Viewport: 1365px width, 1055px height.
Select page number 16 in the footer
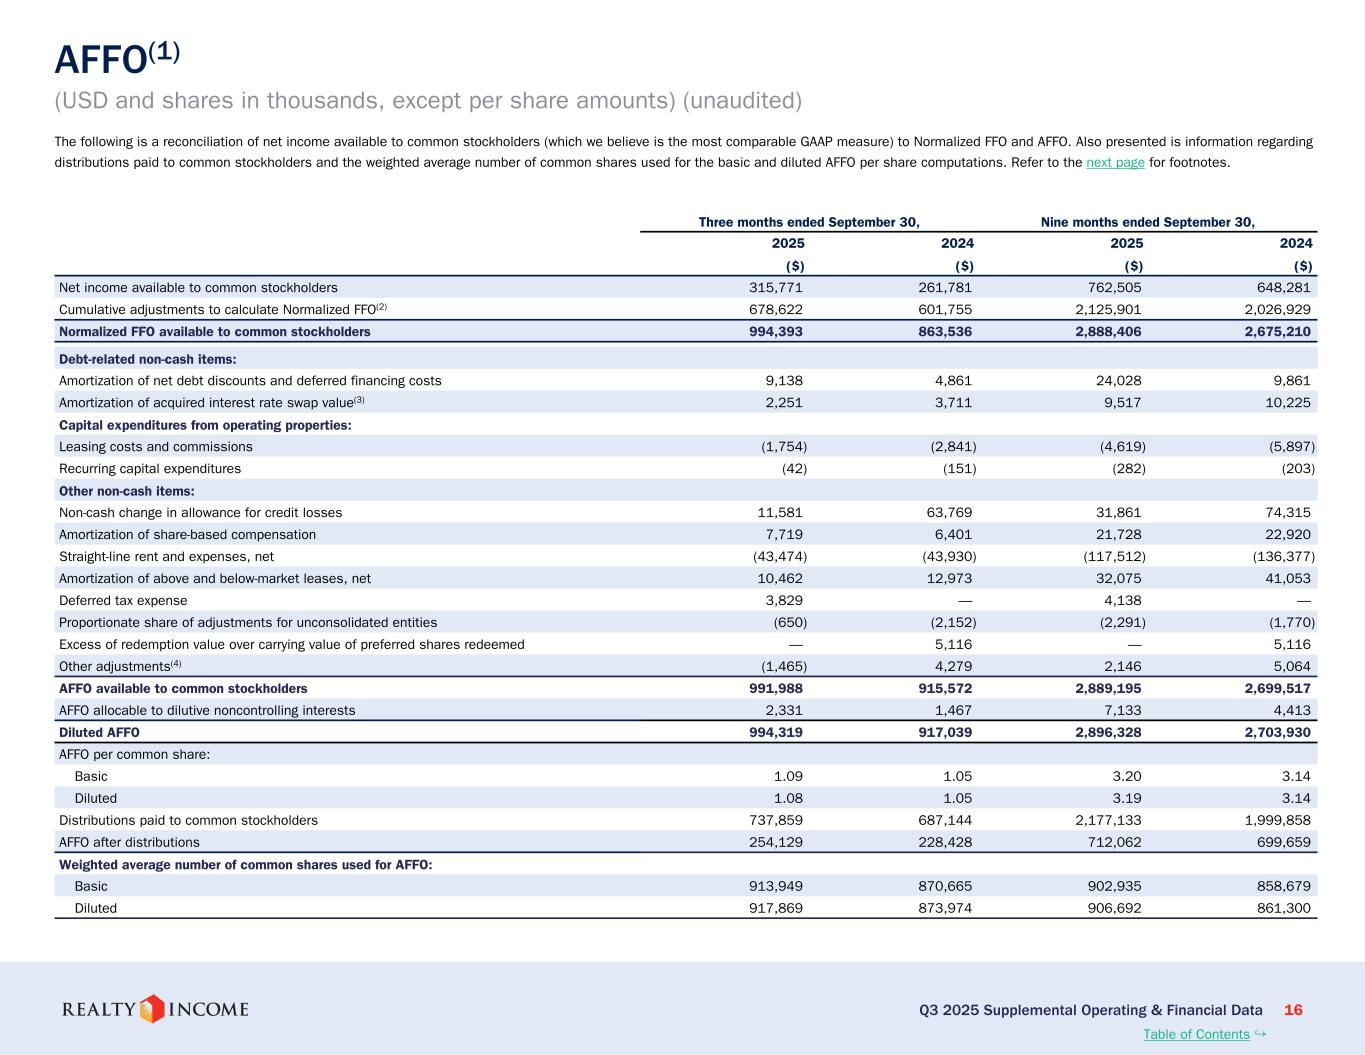pos(1293,1010)
